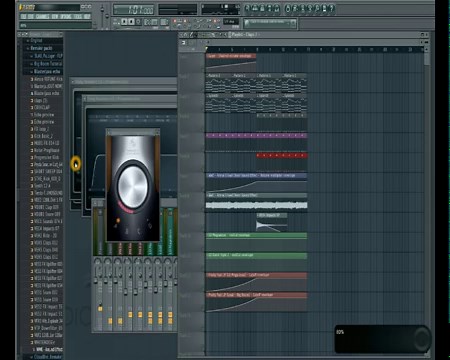The image size is (450, 360).
Task: Click the orange playhead marker in playlist
Action: click(207, 49)
